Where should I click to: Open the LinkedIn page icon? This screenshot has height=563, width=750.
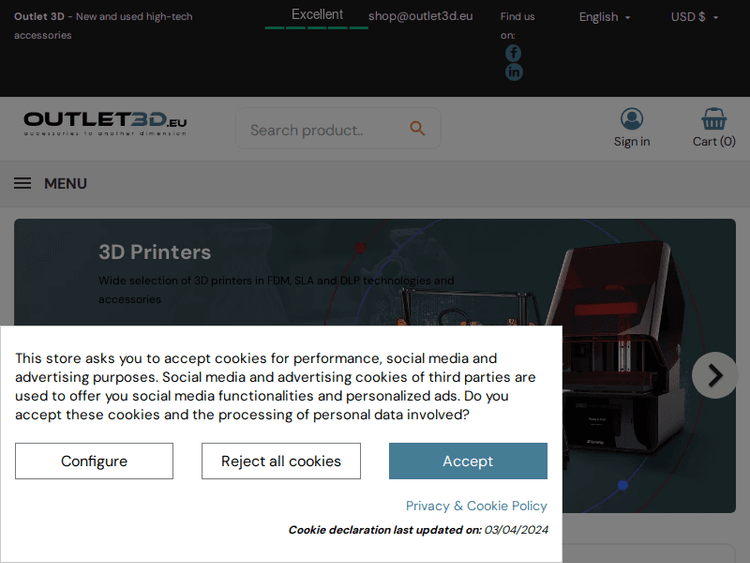pyautogui.click(x=513, y=72)
